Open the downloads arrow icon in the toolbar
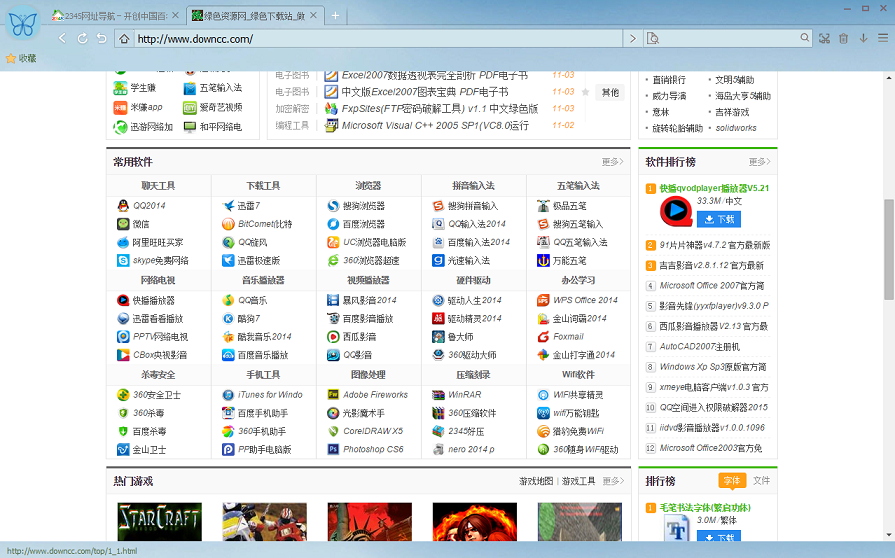The height and width of the screenshot is (558, 895). (x=862, y=38)
